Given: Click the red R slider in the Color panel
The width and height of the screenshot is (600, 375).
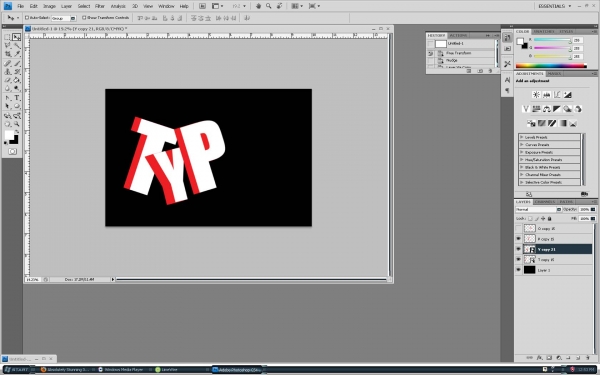Looking at the screenshot, I should tap(552, 40).
